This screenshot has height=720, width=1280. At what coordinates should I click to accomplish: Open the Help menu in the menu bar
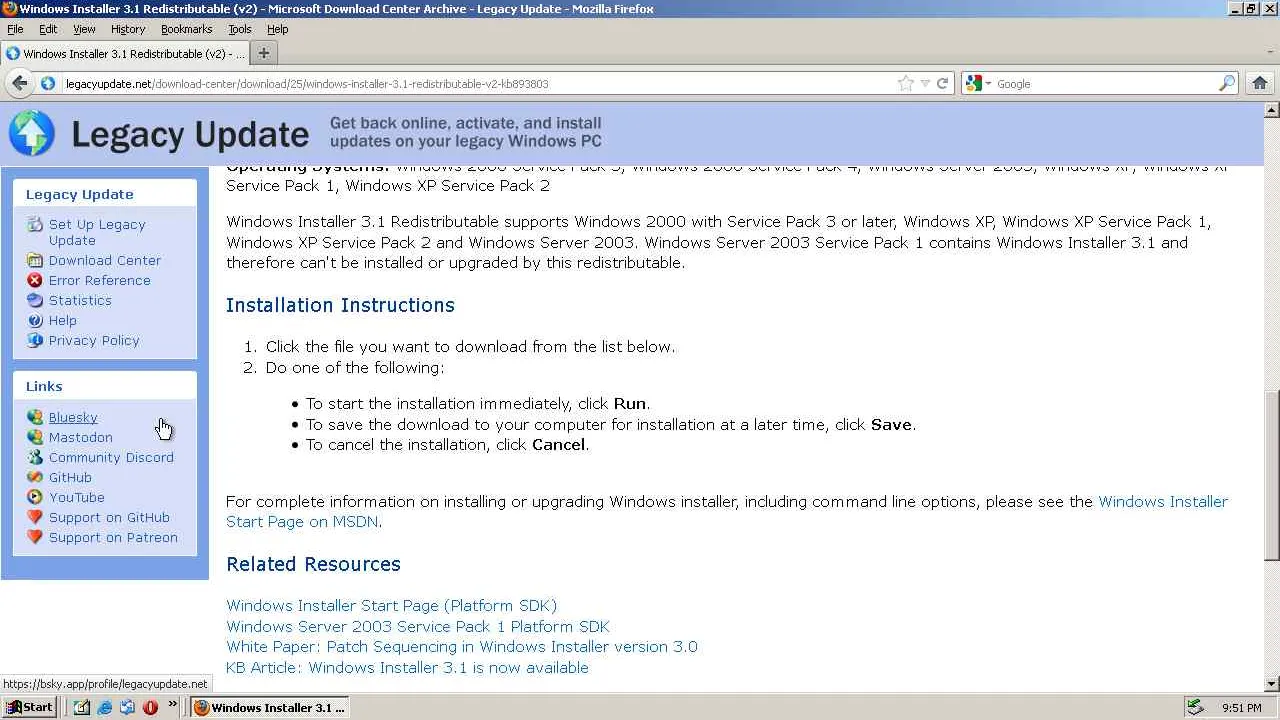(277, 30)
